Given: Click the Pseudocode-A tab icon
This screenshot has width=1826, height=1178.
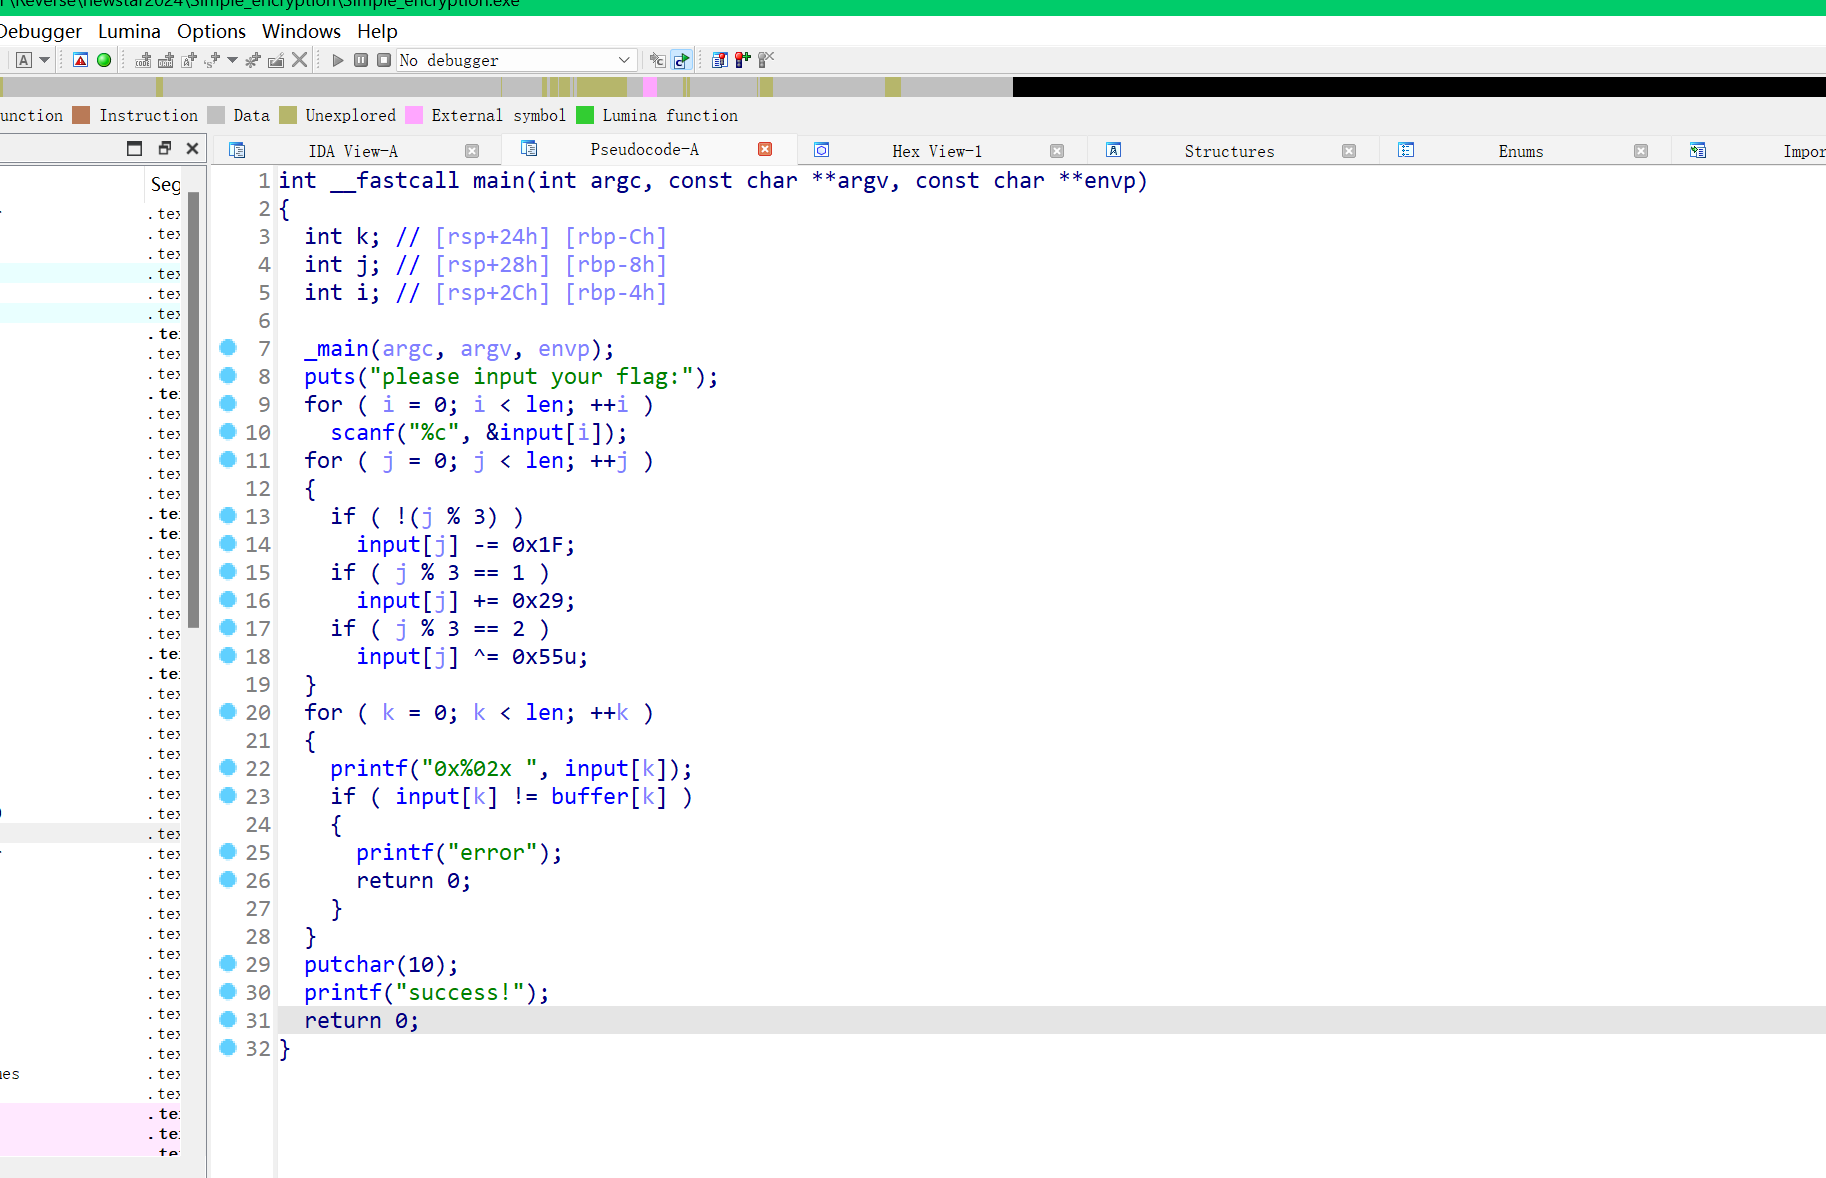Looking at the screenshot, I should (x=529, y=148).
